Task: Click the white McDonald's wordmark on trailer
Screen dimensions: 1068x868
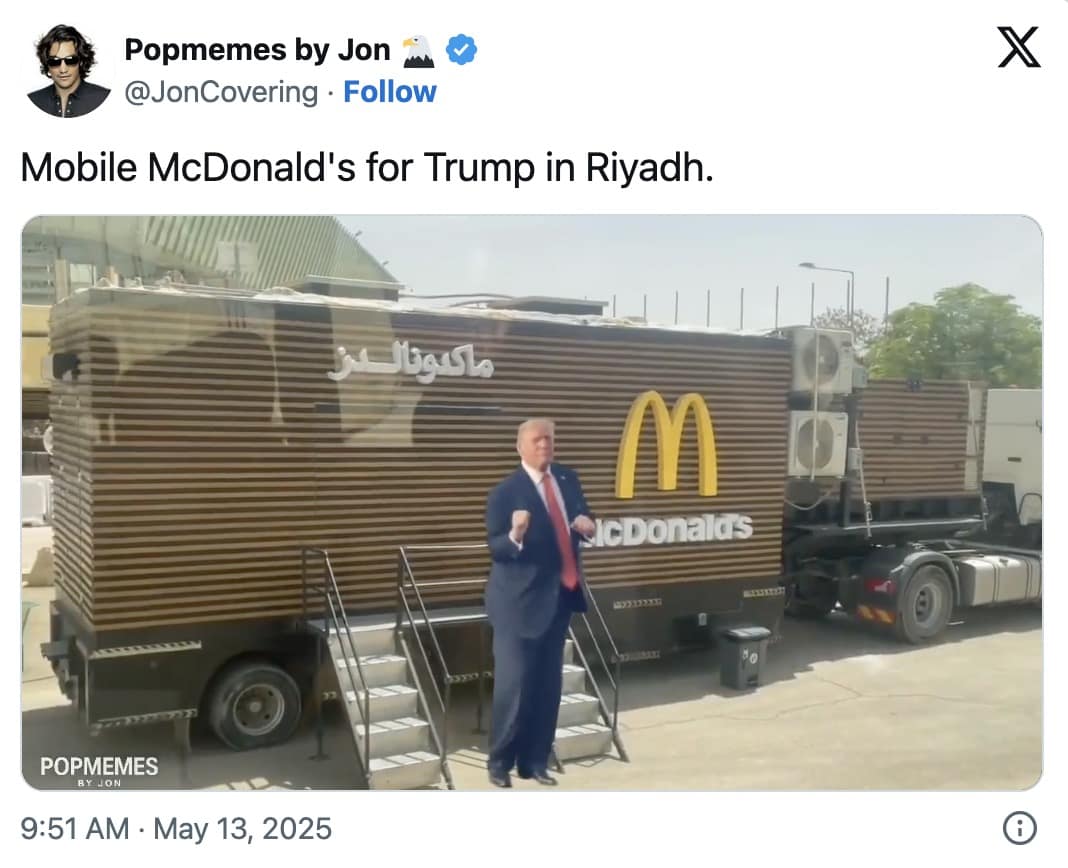Action: [x=668, y=529]
